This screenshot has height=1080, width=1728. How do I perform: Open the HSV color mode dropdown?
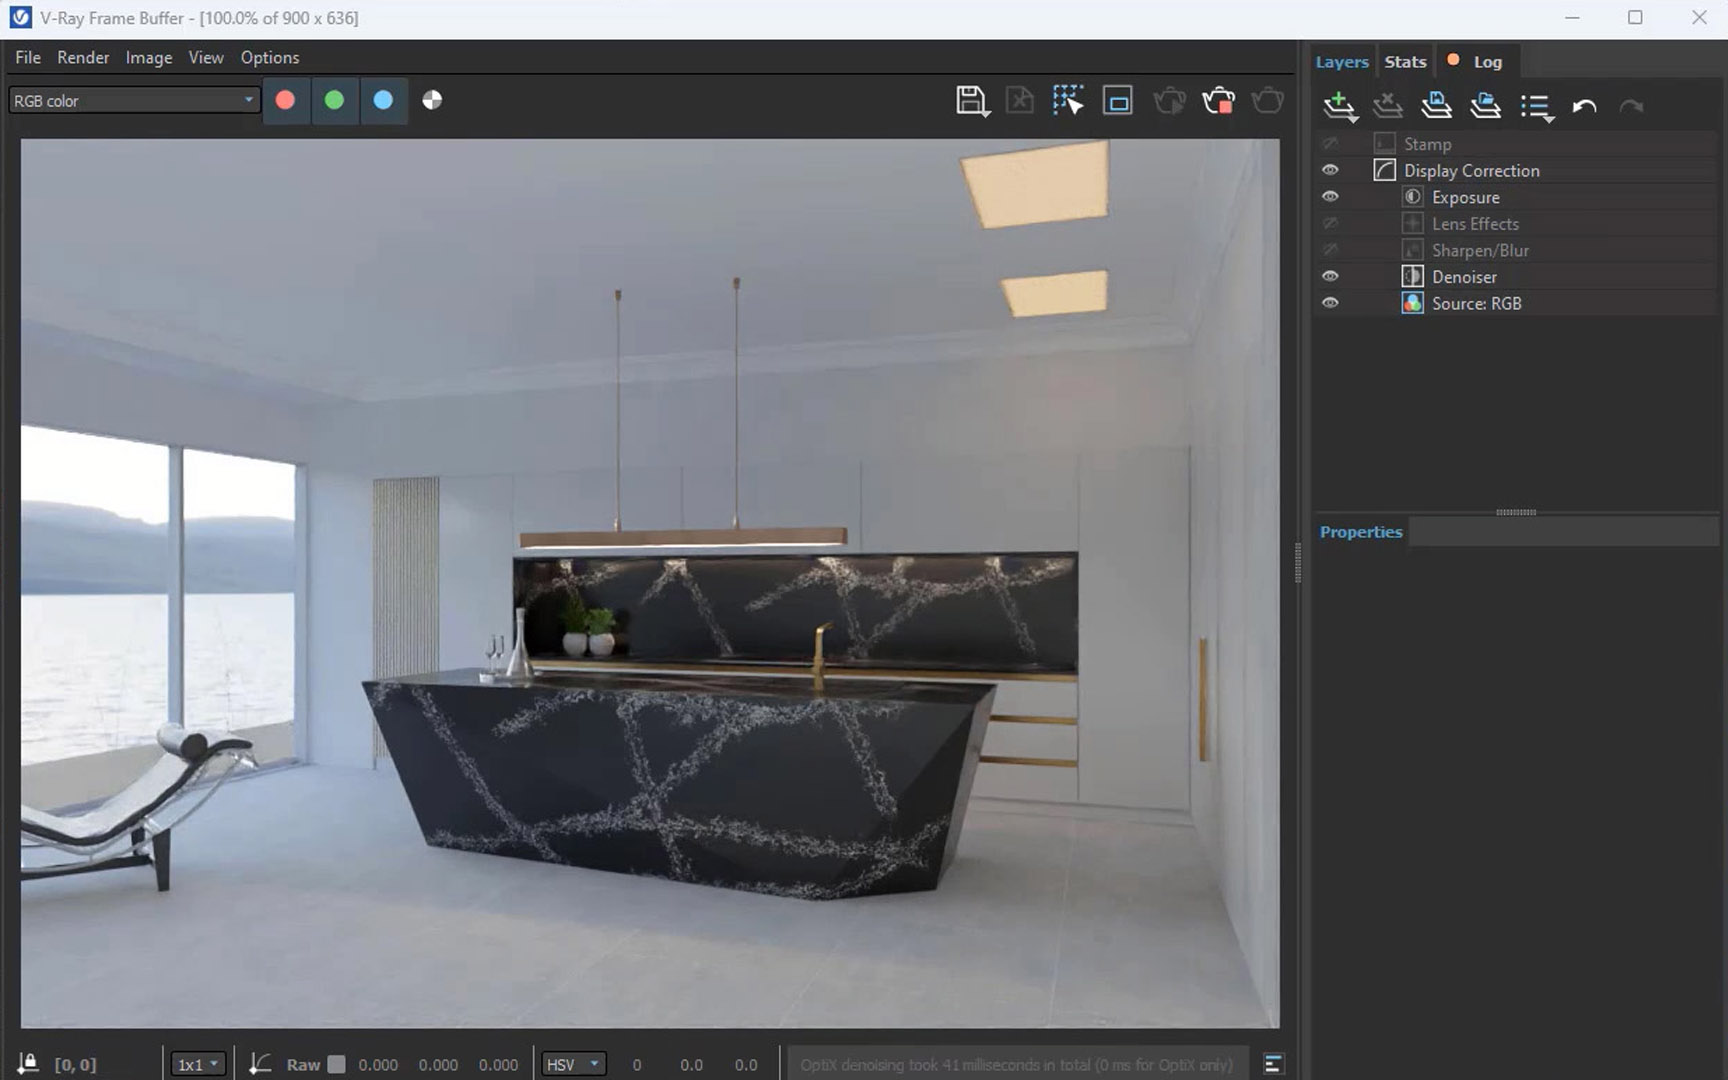[x=573, y=1063]
